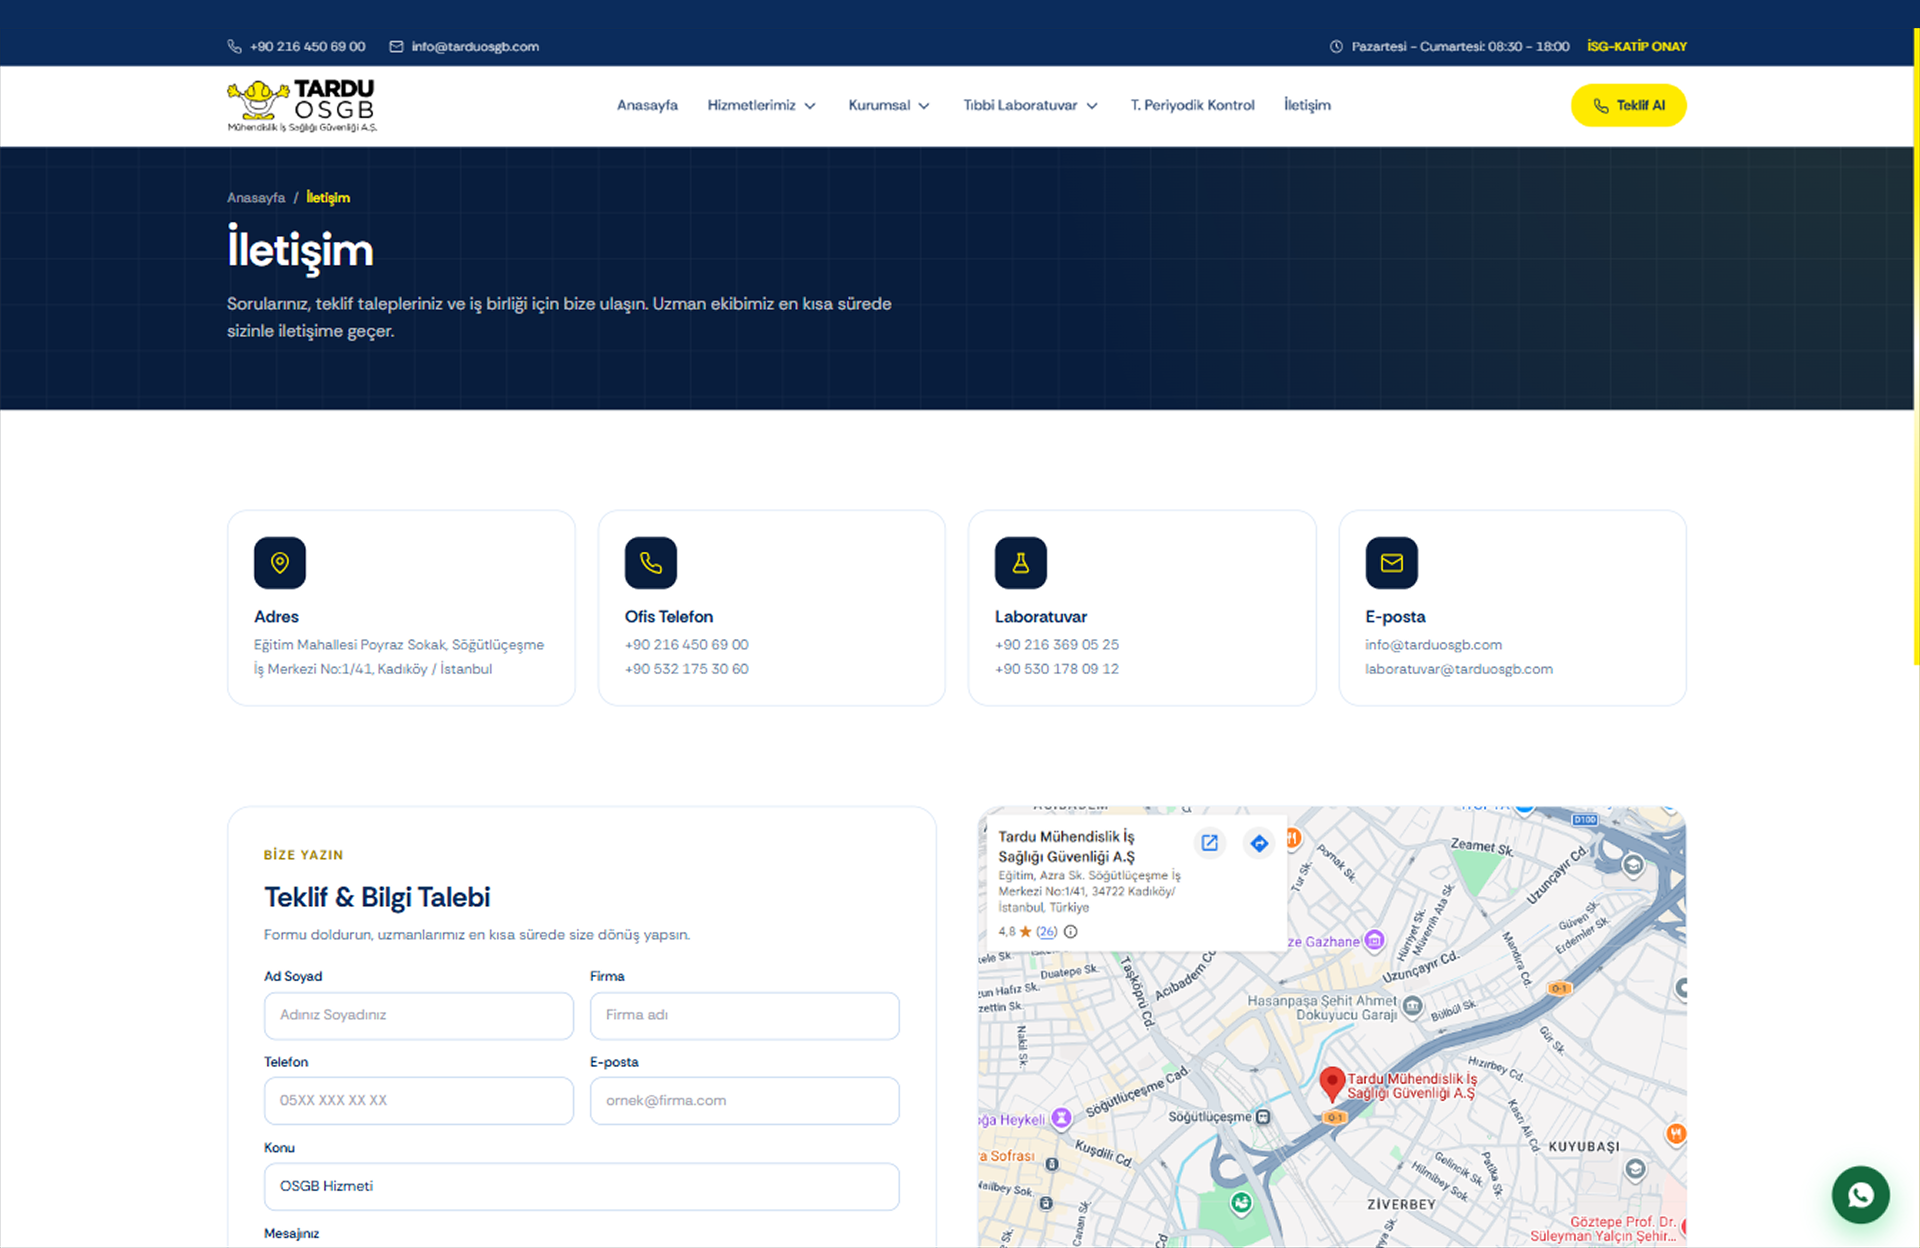The image size is (1920, 1248).
Task: Open larger map via the map popup icon
Action: [x=1209, y=843]
